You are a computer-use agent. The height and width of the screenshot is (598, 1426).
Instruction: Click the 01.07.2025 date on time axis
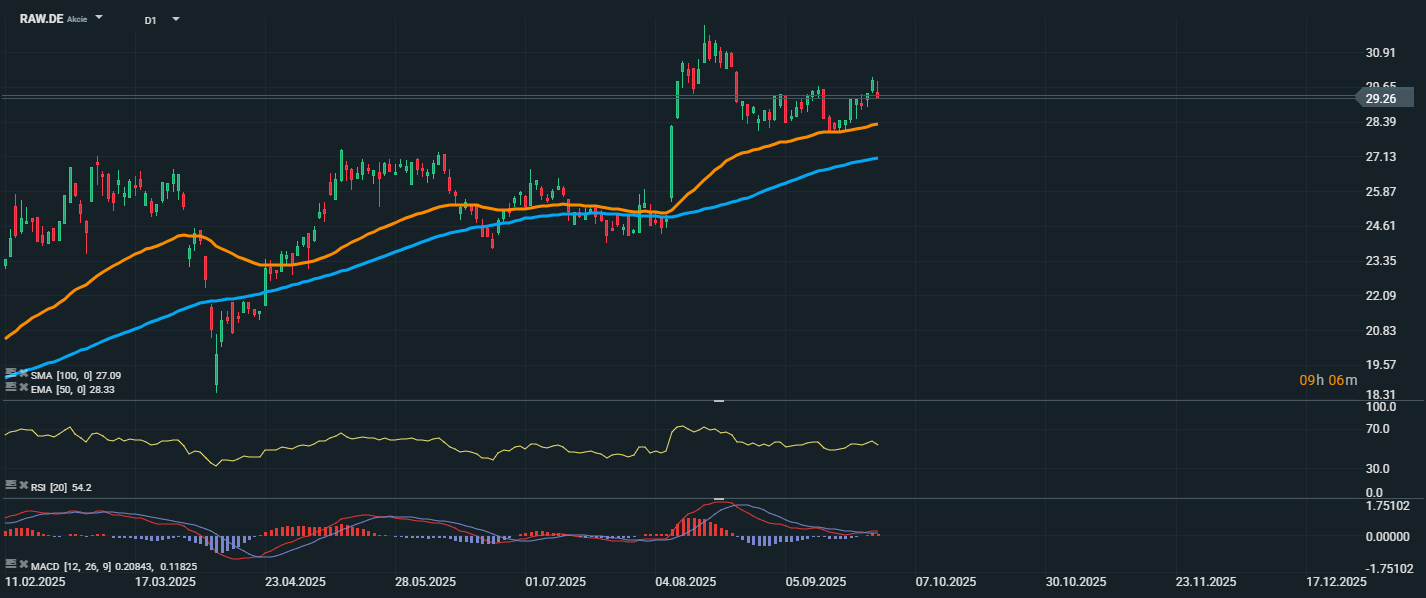click(555, 582)
